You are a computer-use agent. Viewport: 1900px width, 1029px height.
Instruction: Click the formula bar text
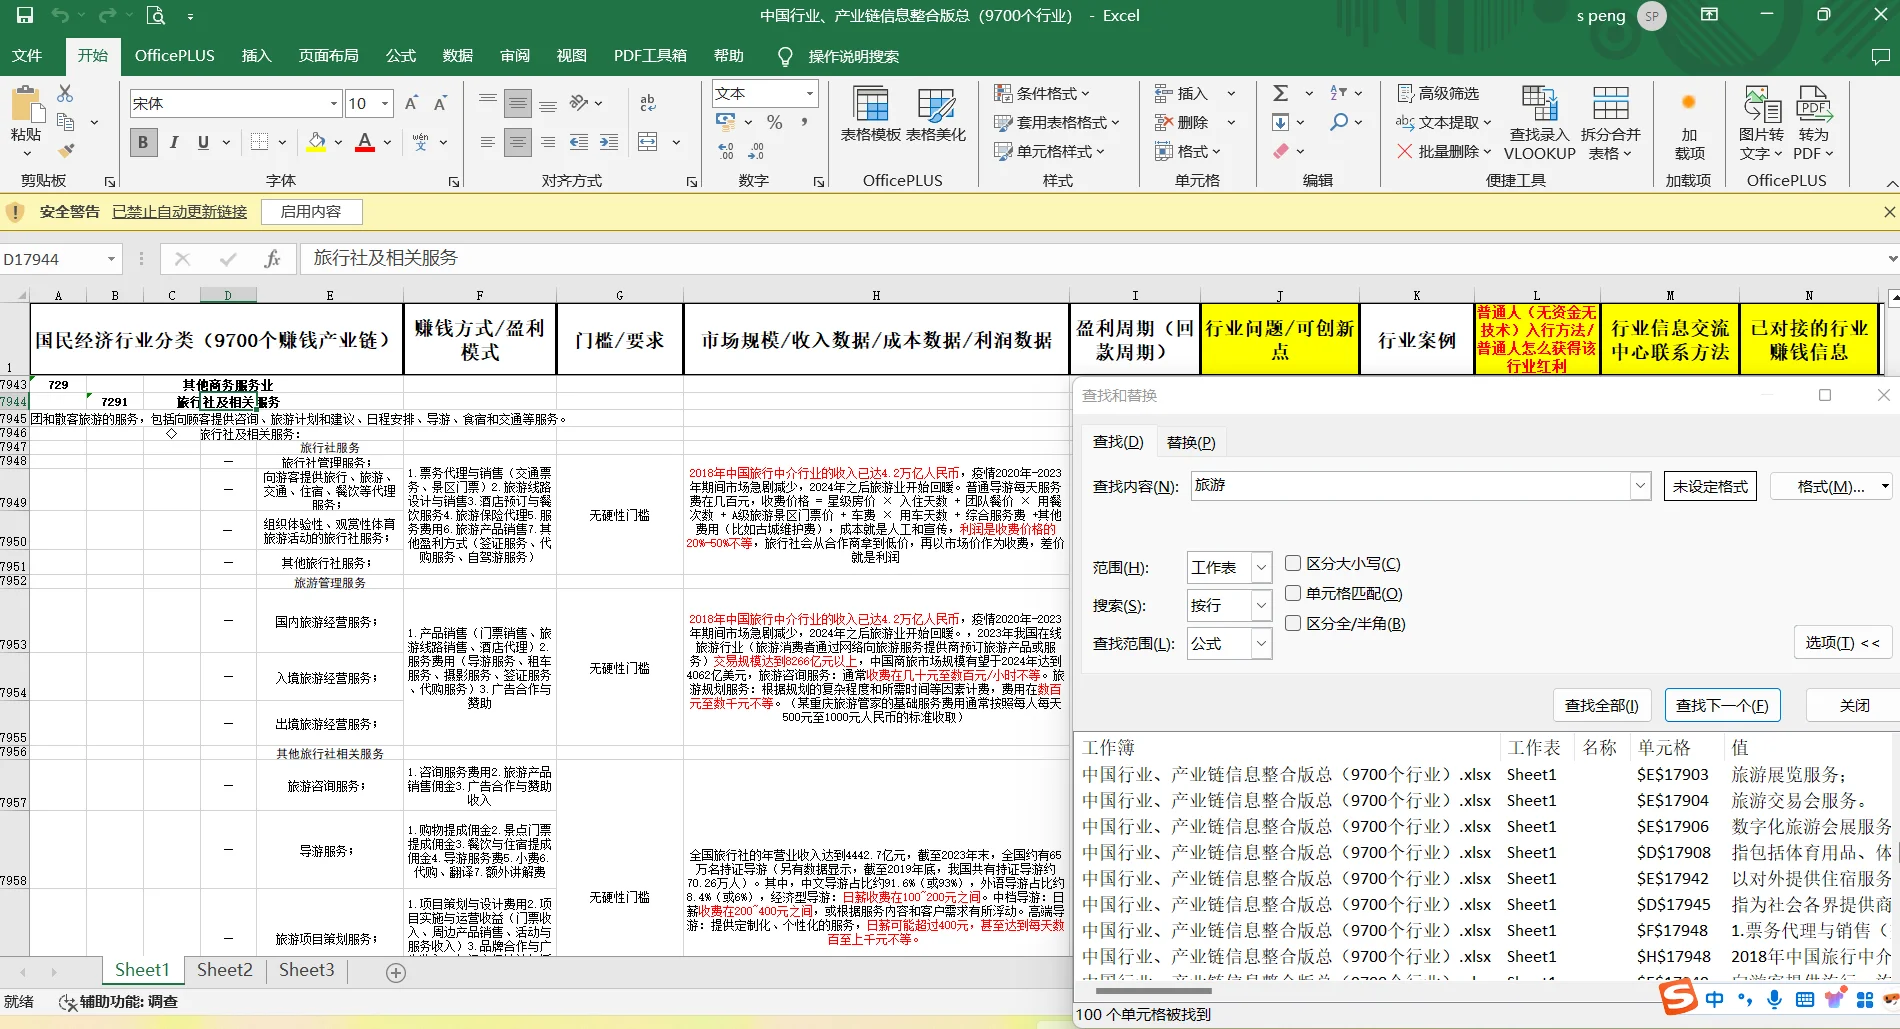tap(386, 258)
